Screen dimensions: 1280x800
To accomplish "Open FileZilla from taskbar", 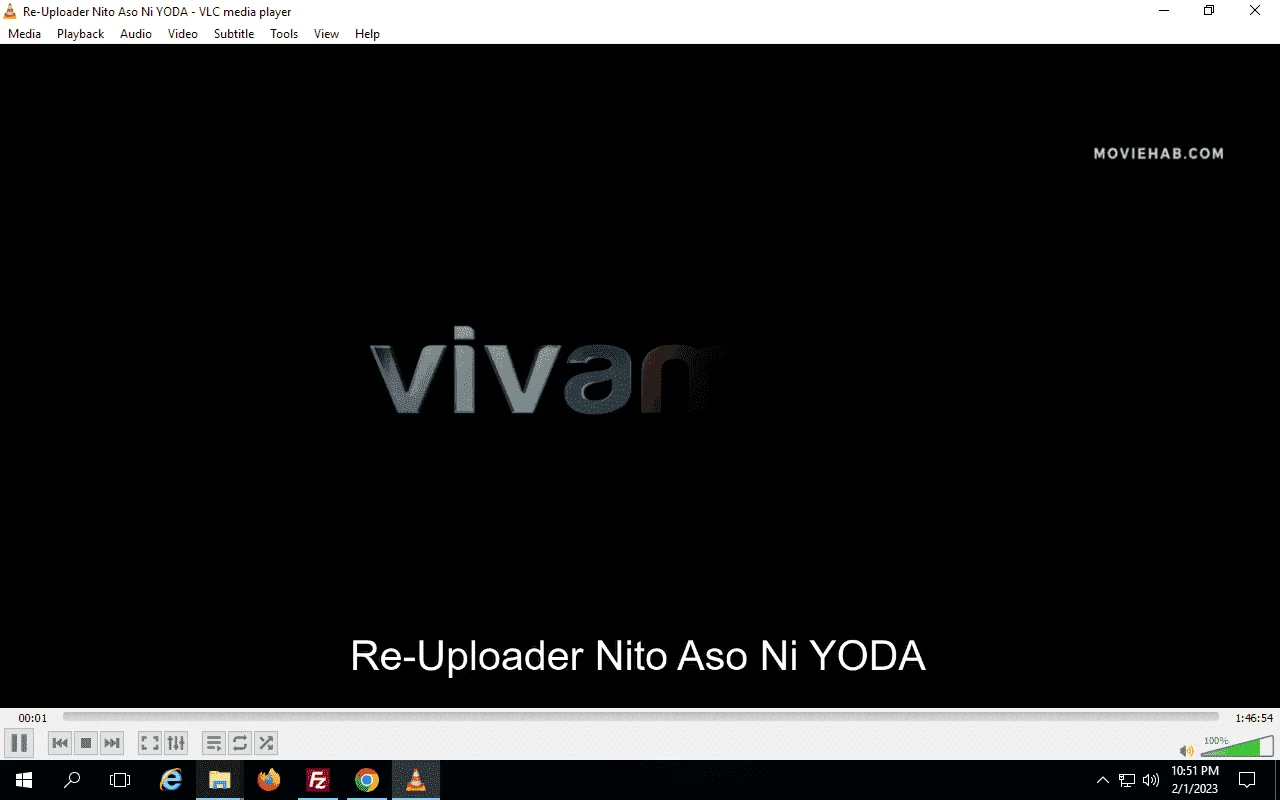I will click(318, 780).
